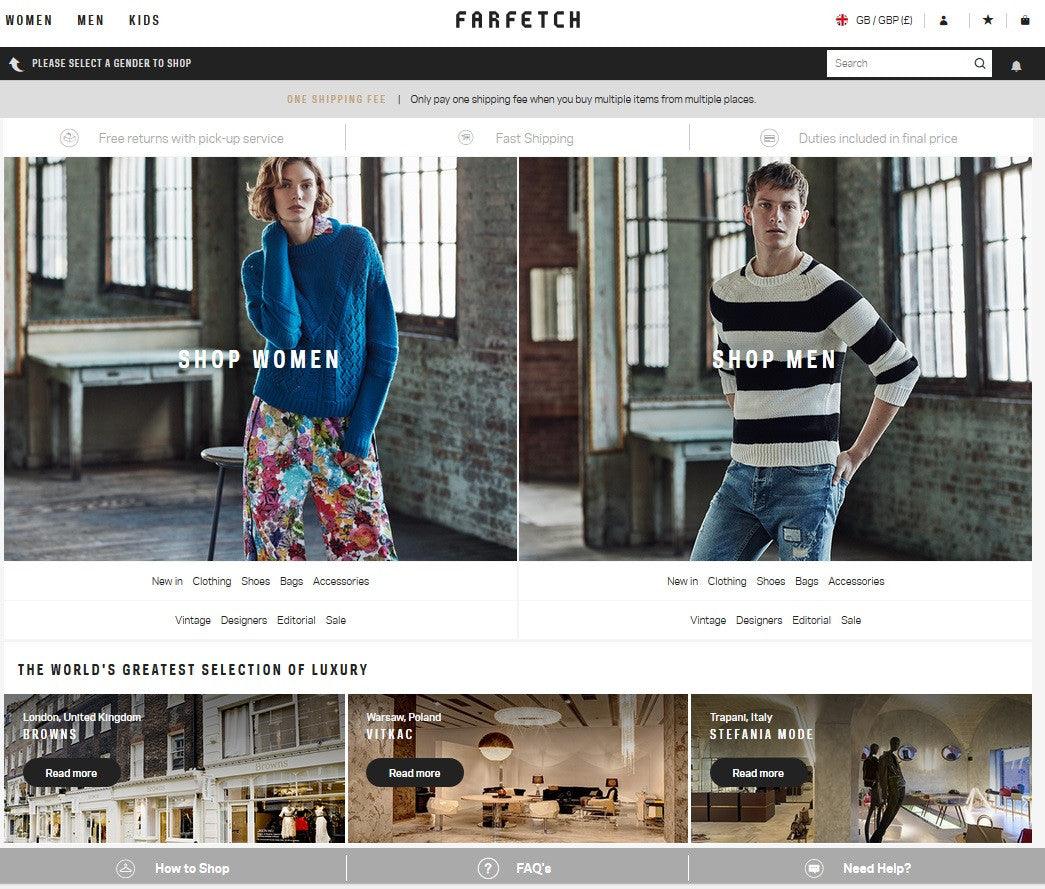Click into the Search field
The image size is (1045, 889).
point(898,63)
